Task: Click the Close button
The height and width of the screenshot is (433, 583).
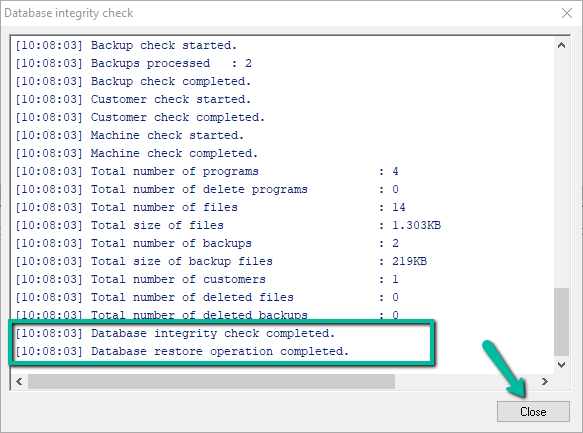Action: tap(533, 411)
